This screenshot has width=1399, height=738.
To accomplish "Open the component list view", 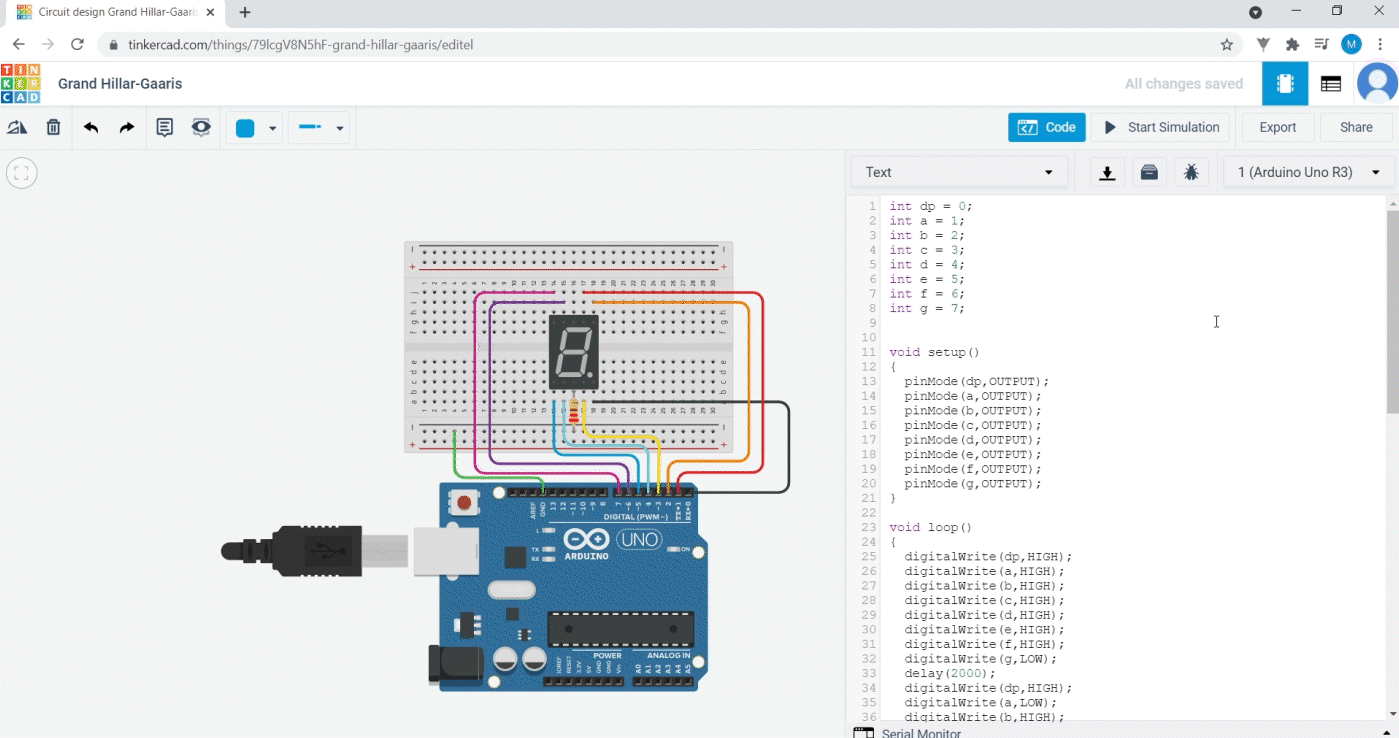I will [x=1331, y=84].
